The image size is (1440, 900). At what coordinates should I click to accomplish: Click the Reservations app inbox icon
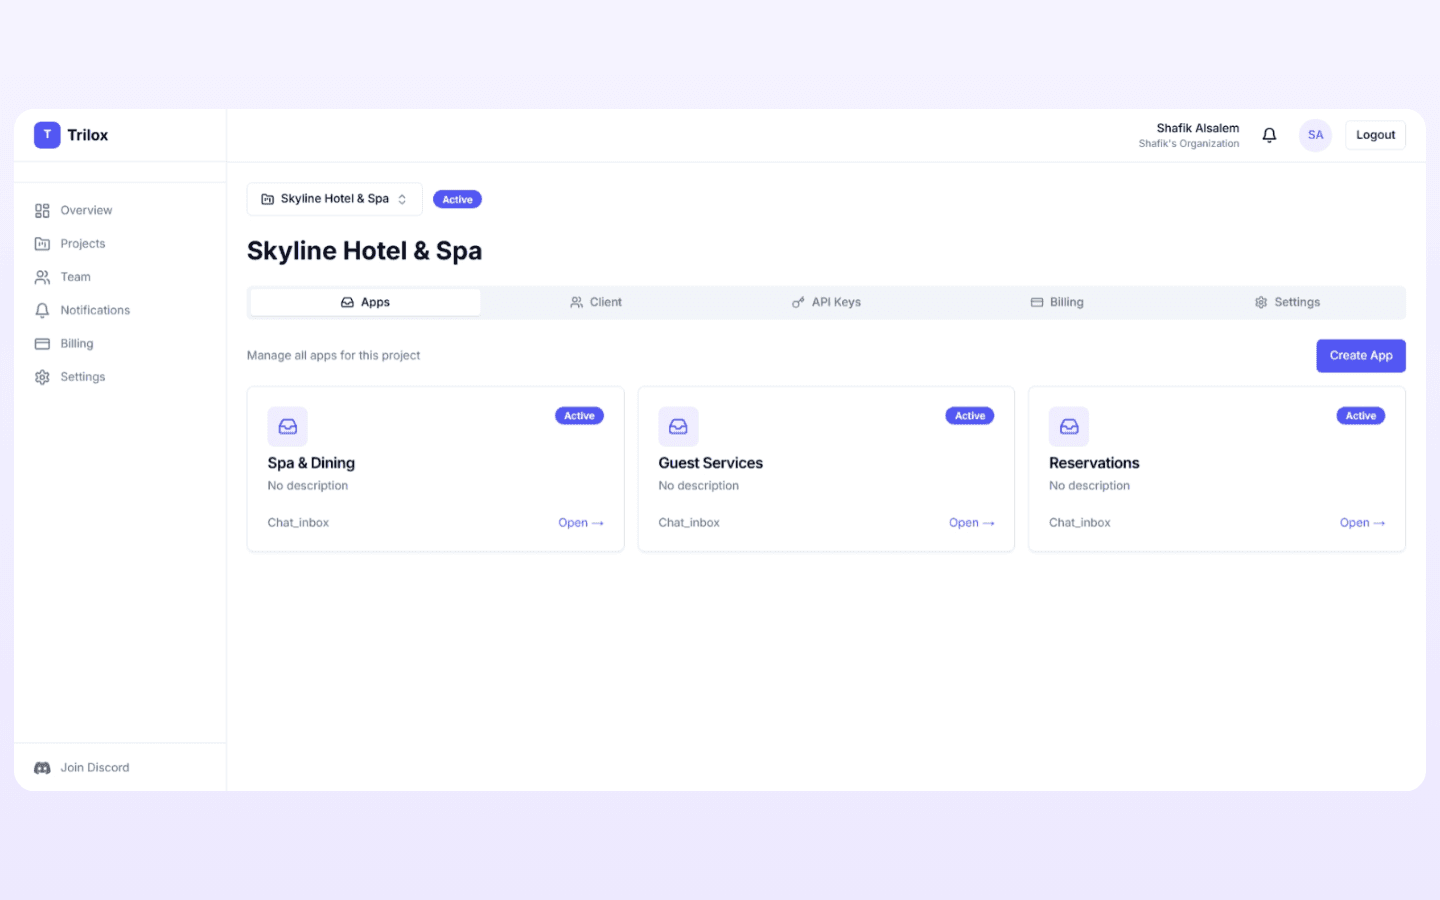pyautogui.click(x=1068, y=426)
